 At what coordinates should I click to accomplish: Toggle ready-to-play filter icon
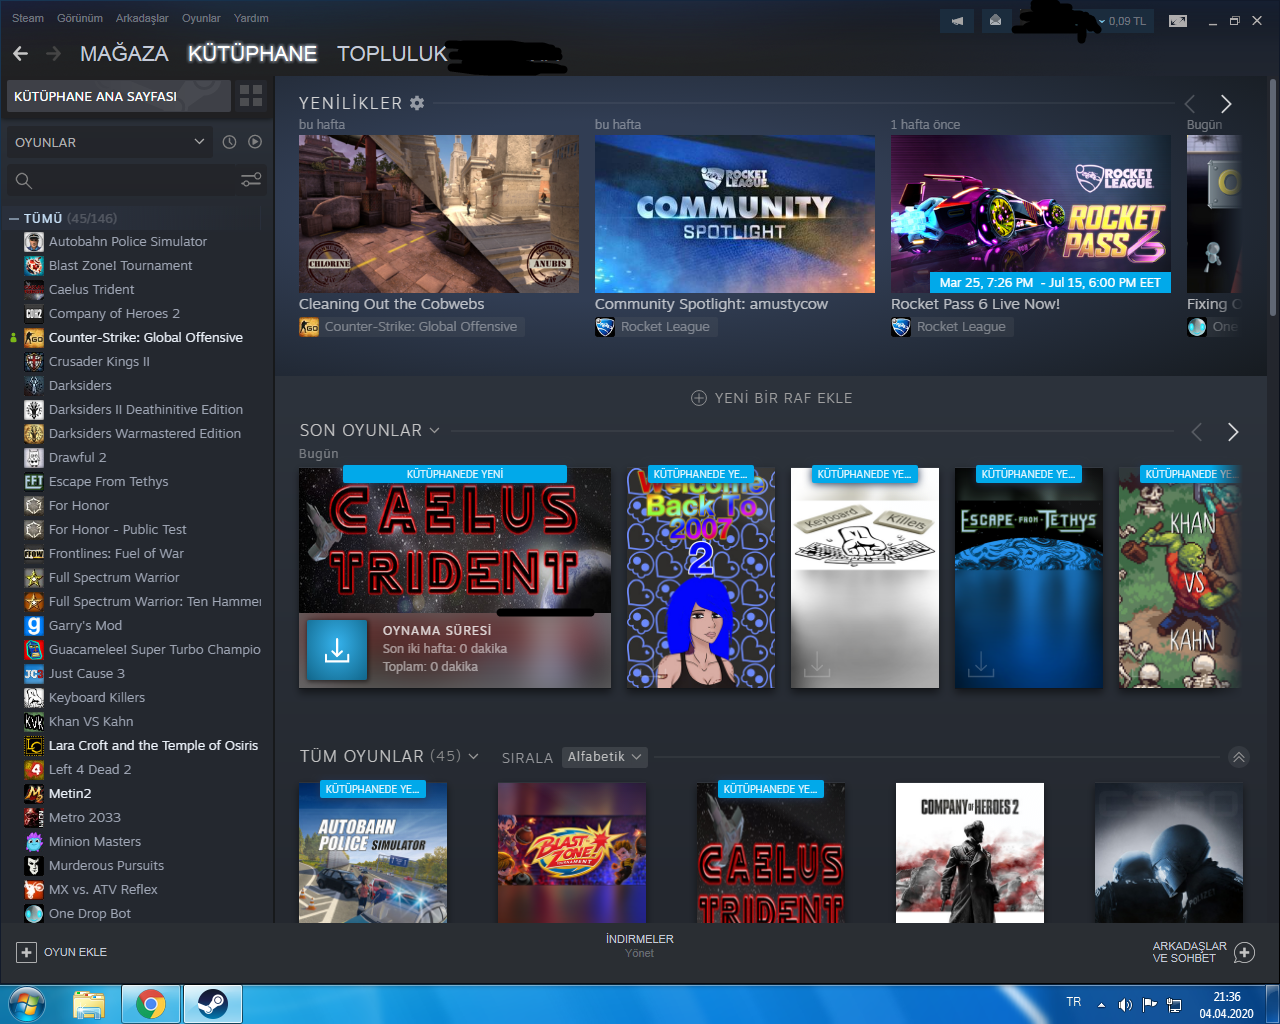255,142
